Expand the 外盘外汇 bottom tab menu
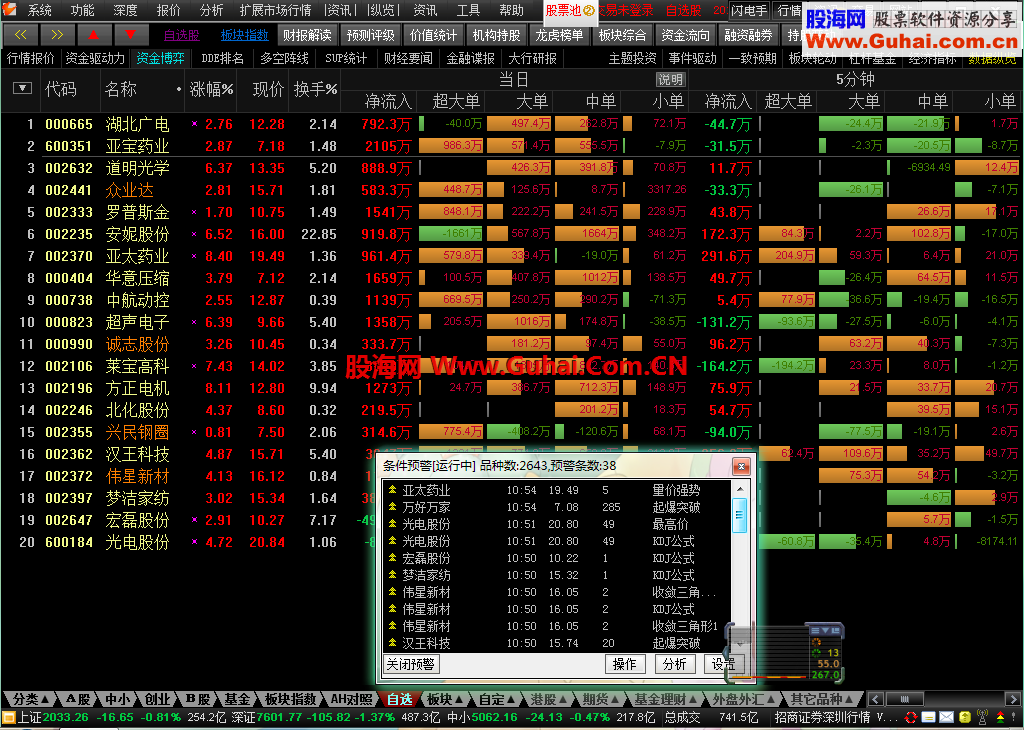This screenshot has height=730, width=1024. pyautogui.click(x=743, y=699)
